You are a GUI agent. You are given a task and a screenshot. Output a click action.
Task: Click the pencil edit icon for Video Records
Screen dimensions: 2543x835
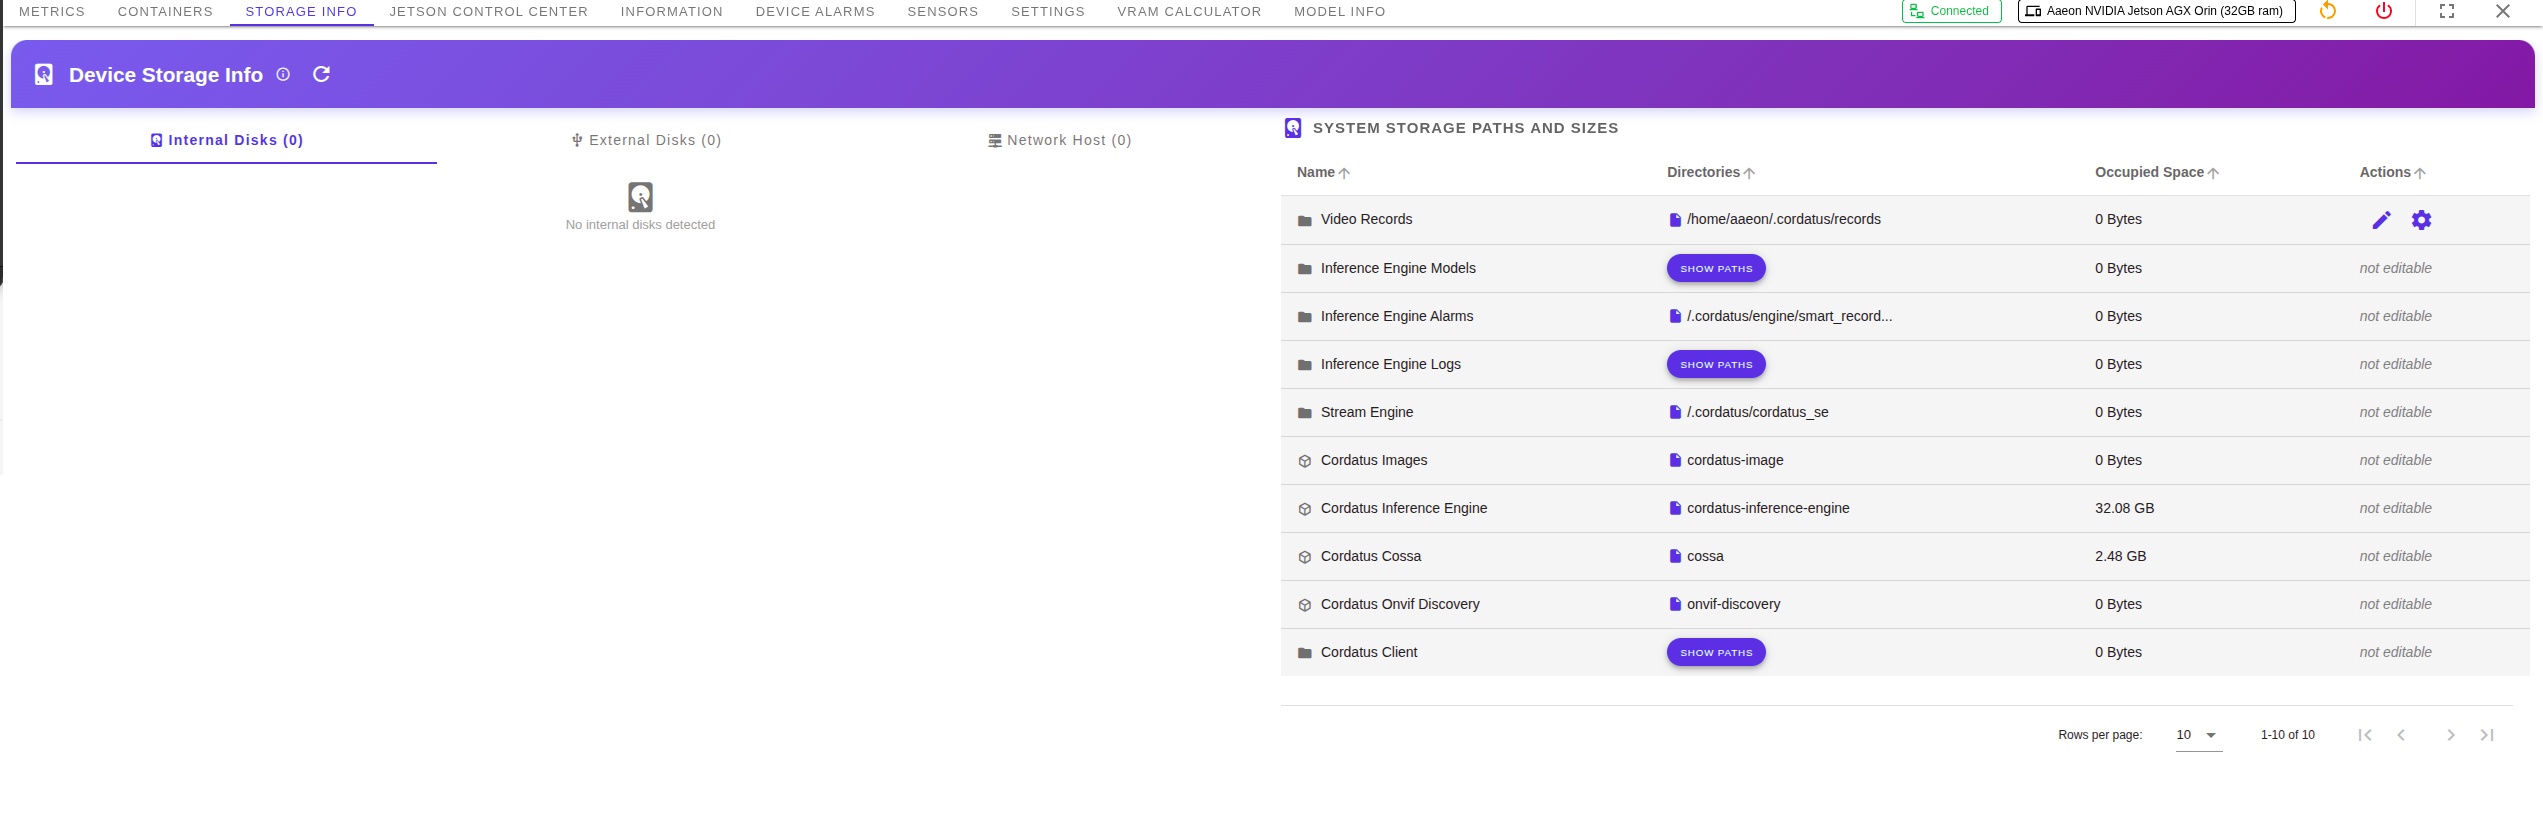click(2381, 220)
